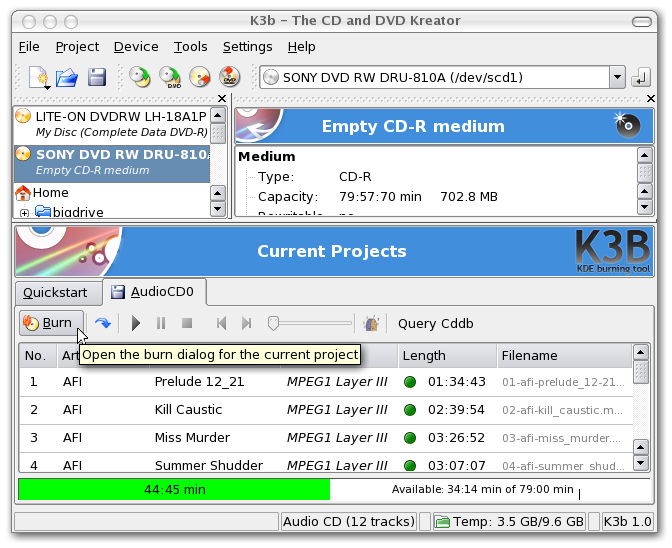
Task: Click the Available 34:14 min text
Action: [483, 489]
